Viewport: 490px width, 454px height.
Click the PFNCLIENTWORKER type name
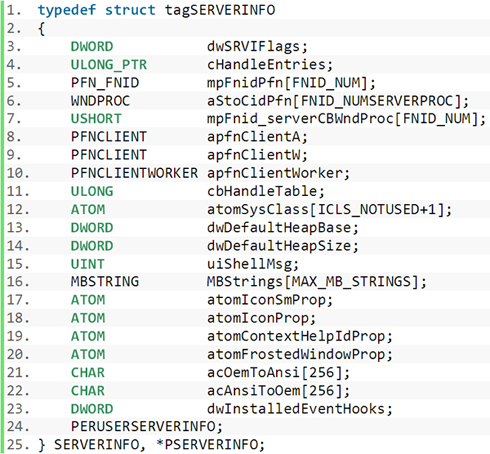134,173
